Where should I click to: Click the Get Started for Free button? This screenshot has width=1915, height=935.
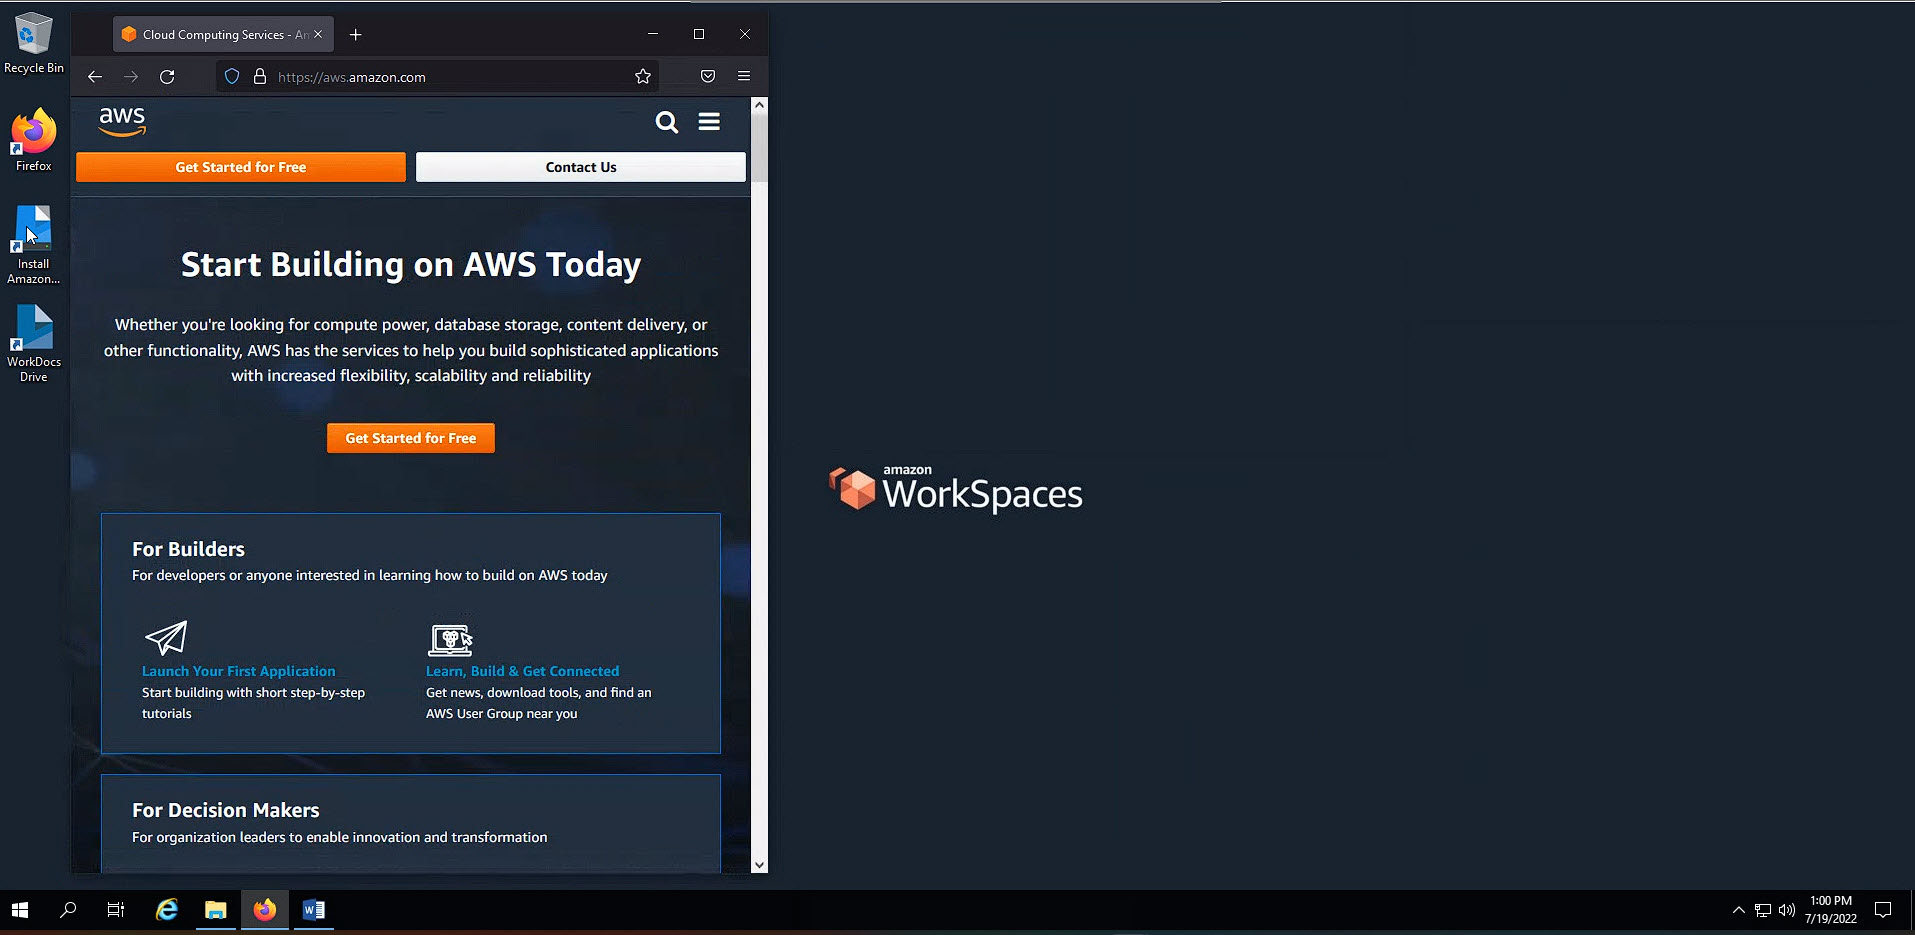click(240, 166)
